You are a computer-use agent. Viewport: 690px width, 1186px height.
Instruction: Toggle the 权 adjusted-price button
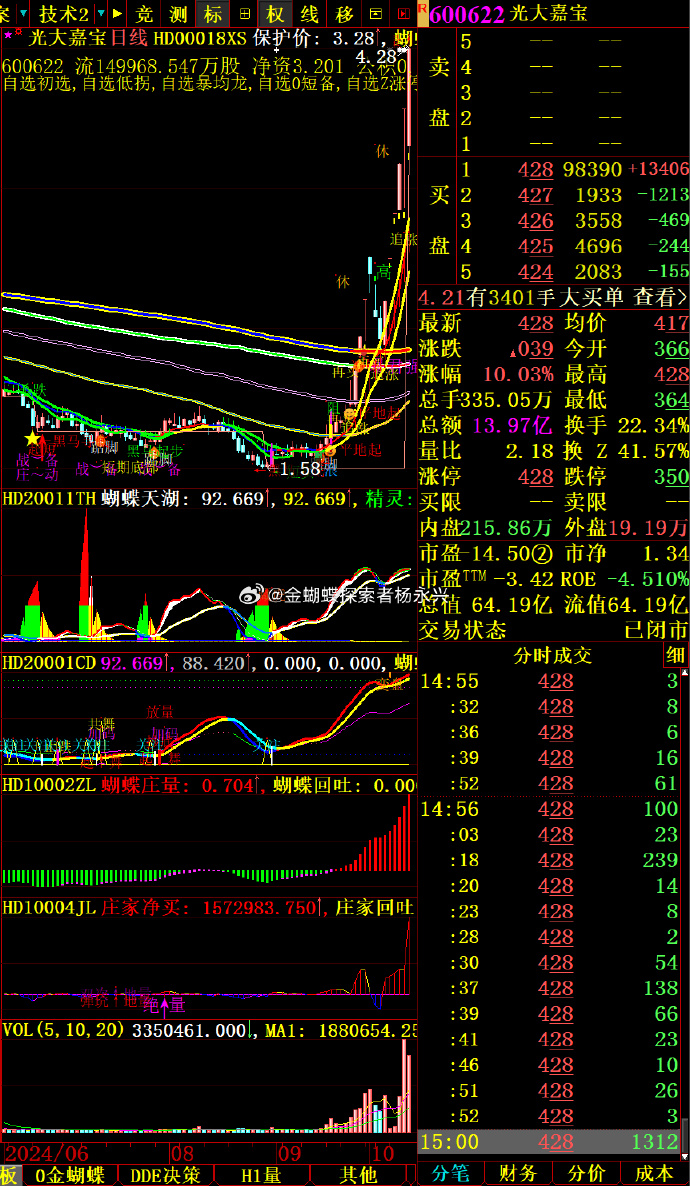pyautogui.click(x=276, y=14)
